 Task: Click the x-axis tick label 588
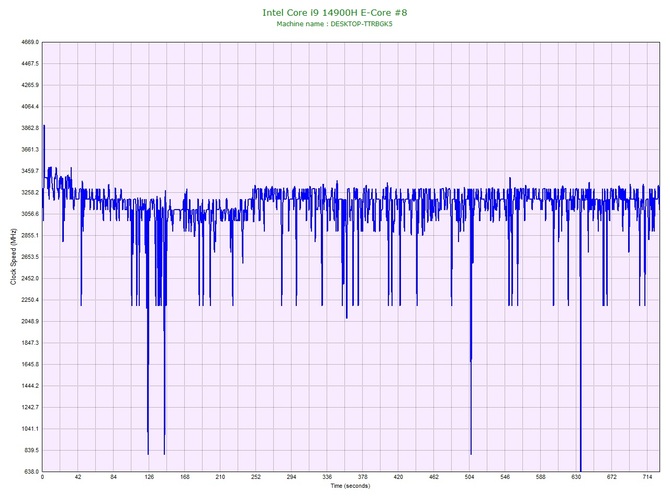(x=541, y=477)
